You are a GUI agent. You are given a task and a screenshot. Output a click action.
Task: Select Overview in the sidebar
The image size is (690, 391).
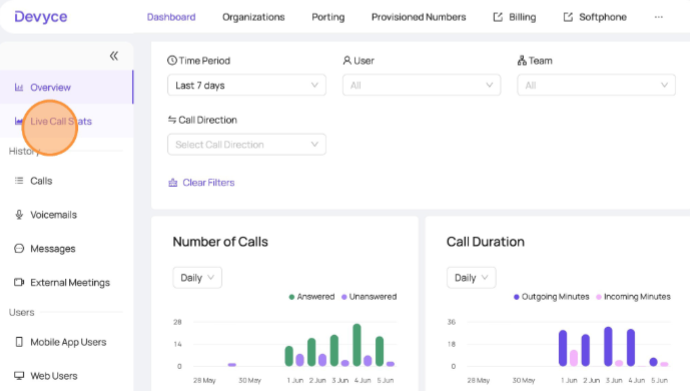coord(66,87)
